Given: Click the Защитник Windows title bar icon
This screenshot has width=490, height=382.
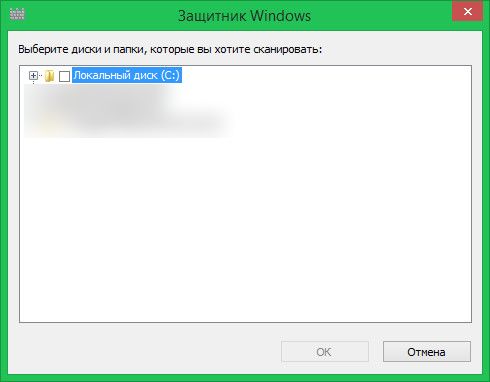Looking at the screenshot, I should [17, 14].
